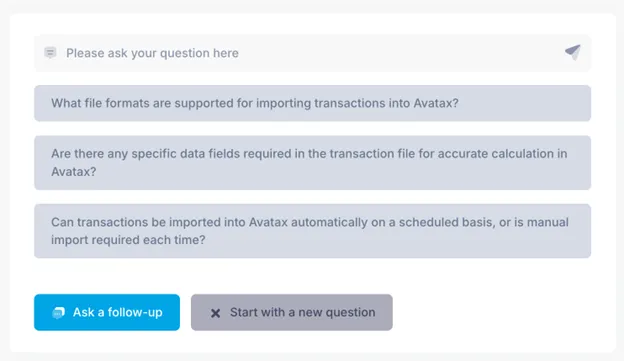Open the 'Are there any specific data fields' question
624x361 pixels.
pos(312,162)
